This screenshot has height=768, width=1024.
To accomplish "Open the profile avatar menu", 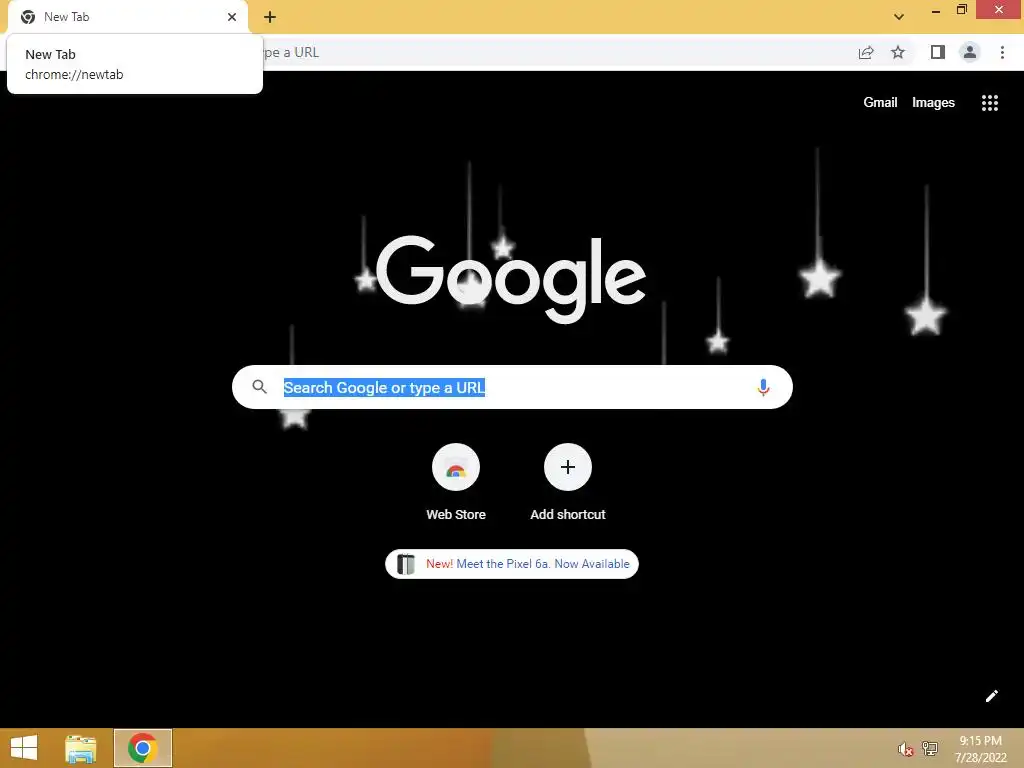I will point(970,52).
